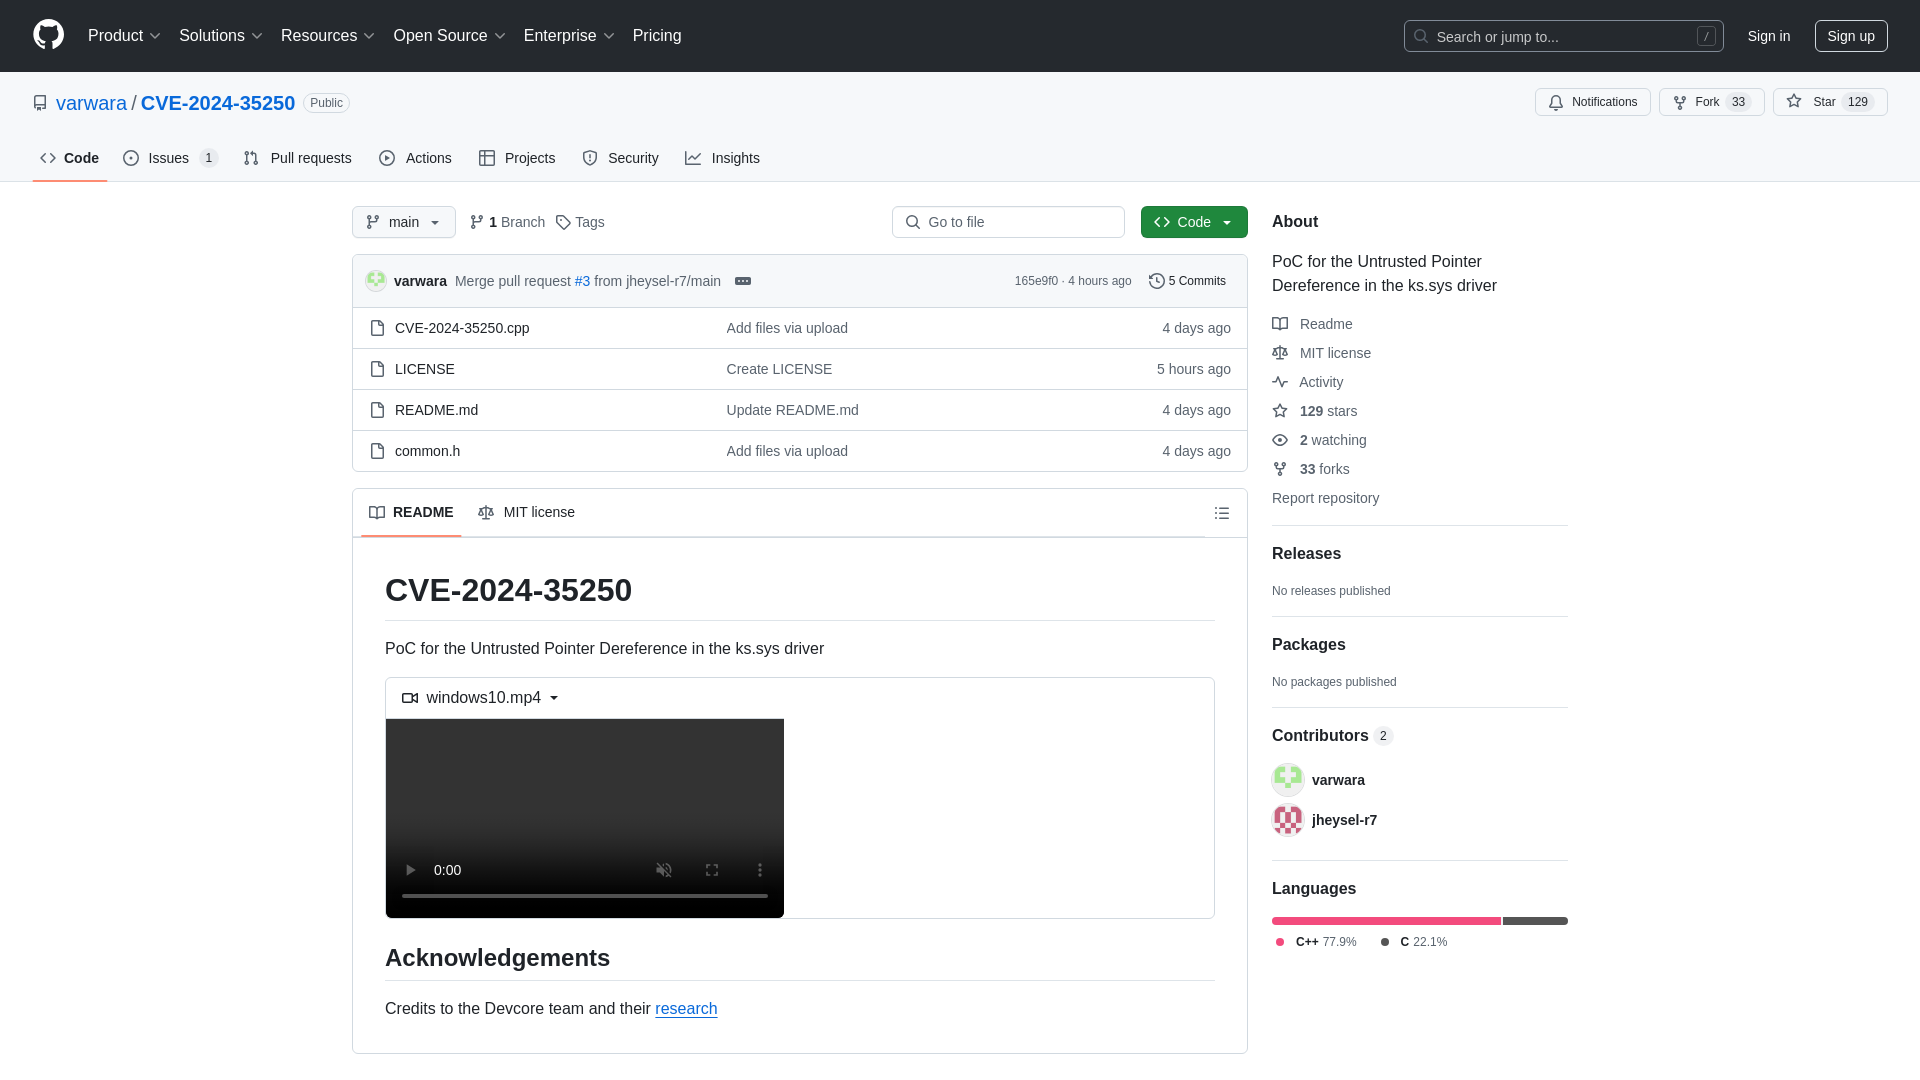1920x1080 pixels.
Task: Click the Pull requests icon
Action: (251, 158)
